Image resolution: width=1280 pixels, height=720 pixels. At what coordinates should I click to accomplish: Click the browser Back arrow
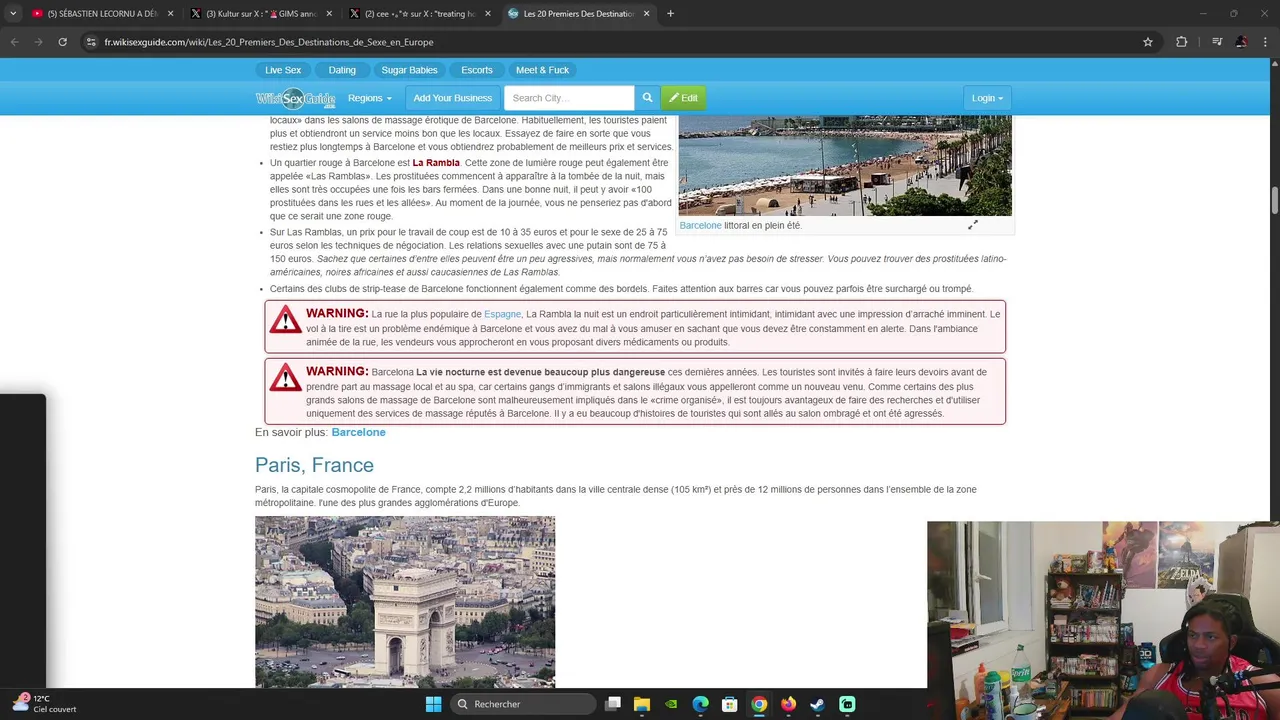pos(14,42)
